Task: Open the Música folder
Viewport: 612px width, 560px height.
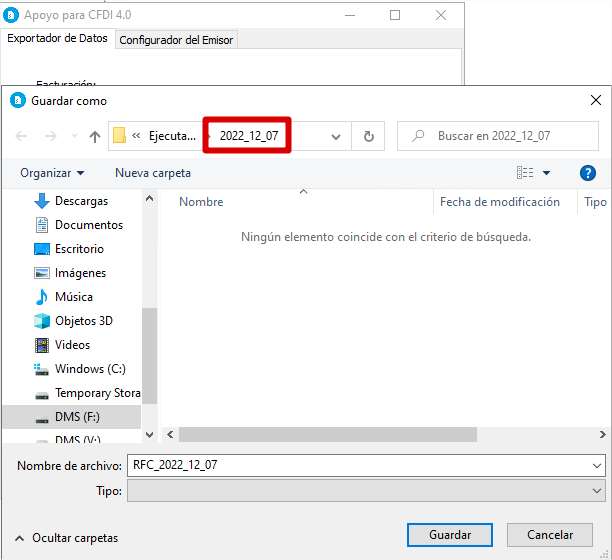Action: point(74,297)
